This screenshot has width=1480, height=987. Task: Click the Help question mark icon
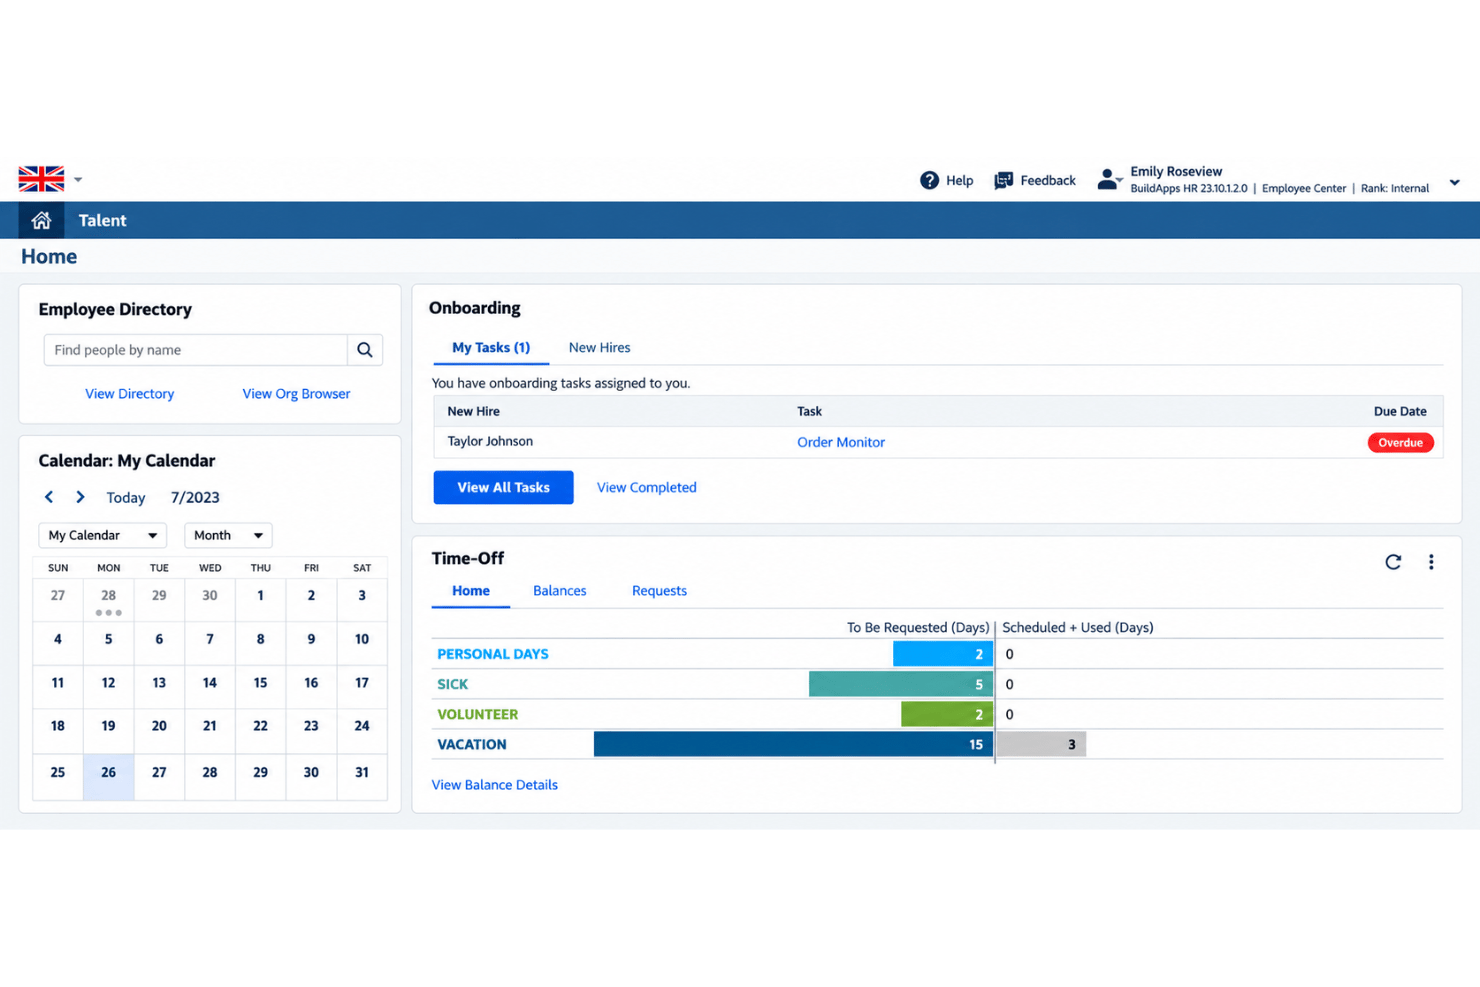coord(929,180)
